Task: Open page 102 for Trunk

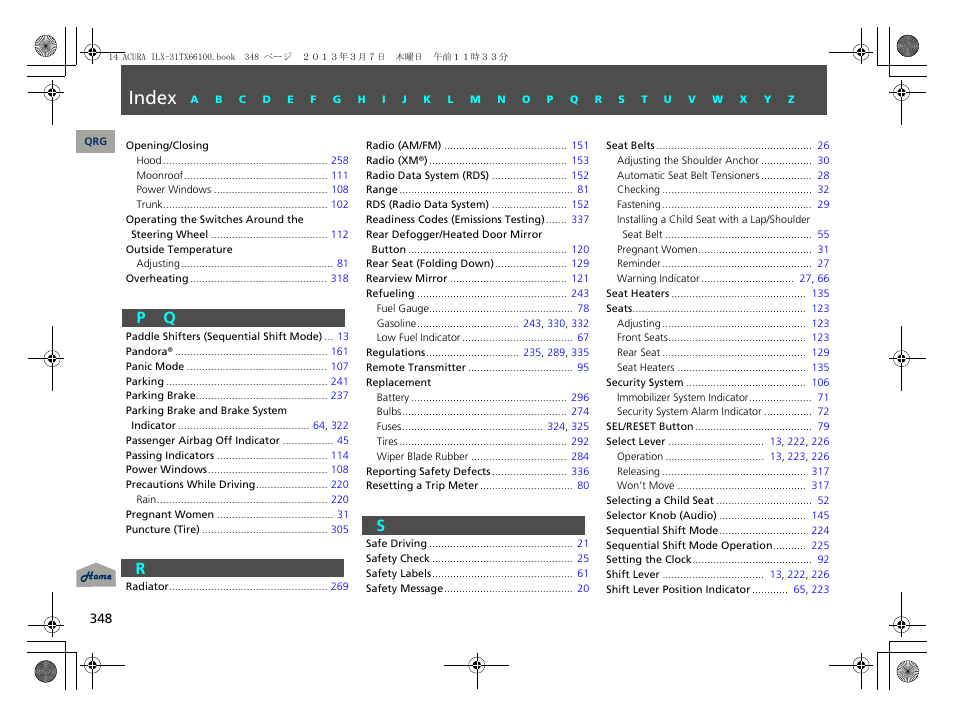Action: coord(339,204)
